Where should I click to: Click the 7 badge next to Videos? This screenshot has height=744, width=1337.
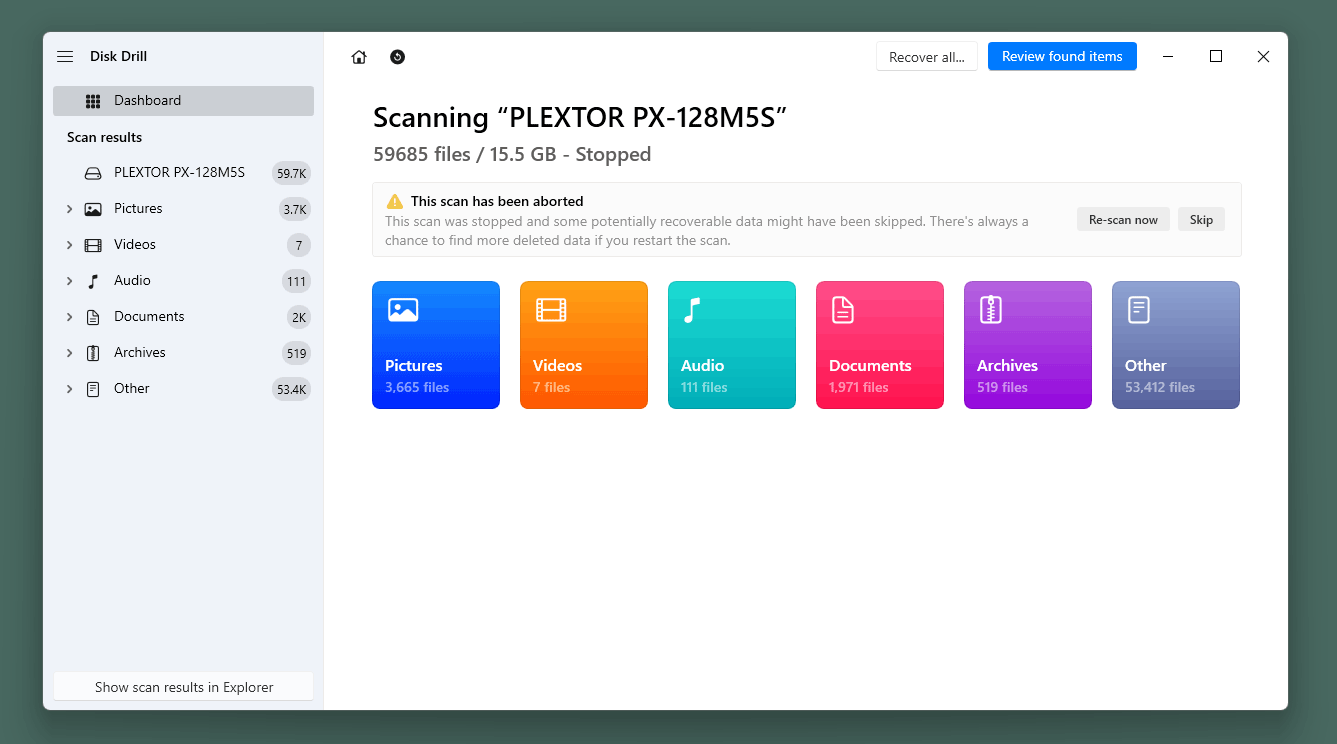tap(298, 246)
